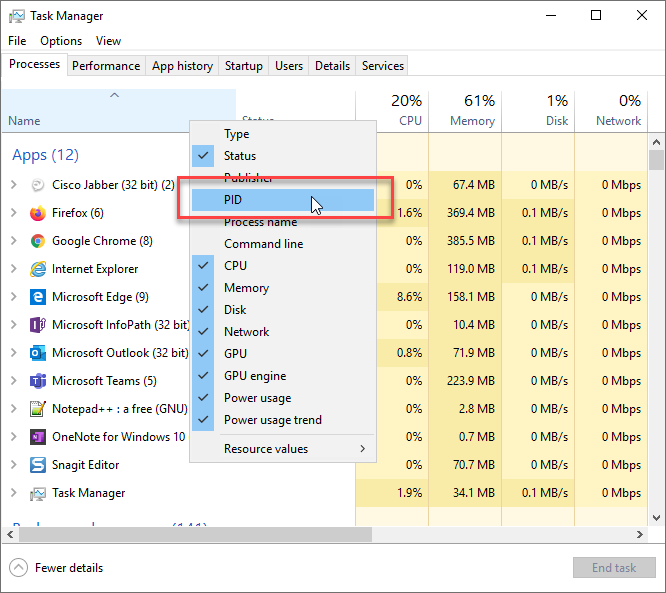The image size is (666, 593).
Task: Select the Internet Explorer icon
Action: 38,269
